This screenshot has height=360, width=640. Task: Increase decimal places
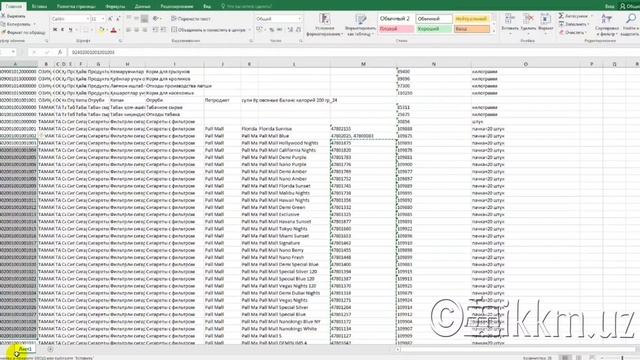tap(290, 30)
